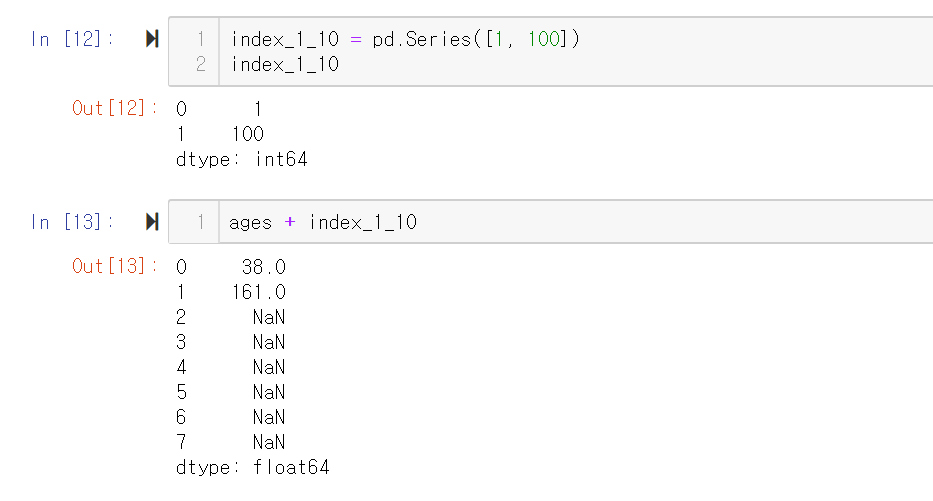933x501 pixels.
Task: Click the NaN value in row 4
Action: pos(269,367)
